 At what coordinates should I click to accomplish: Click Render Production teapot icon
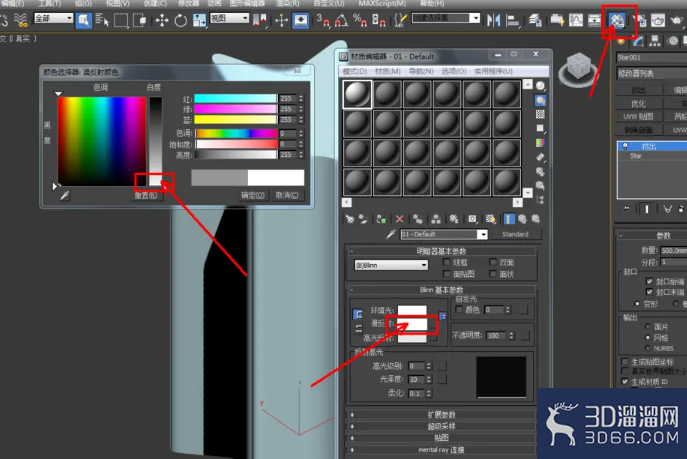click(677, 20)
